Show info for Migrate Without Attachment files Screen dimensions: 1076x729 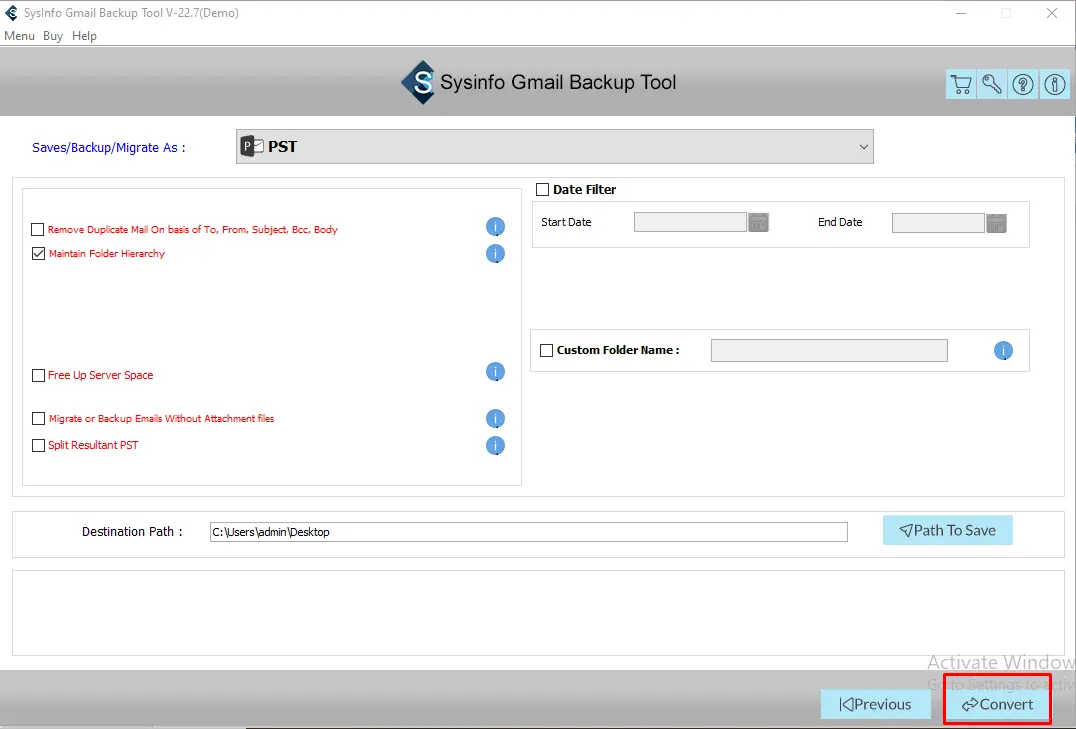[495, 419]
